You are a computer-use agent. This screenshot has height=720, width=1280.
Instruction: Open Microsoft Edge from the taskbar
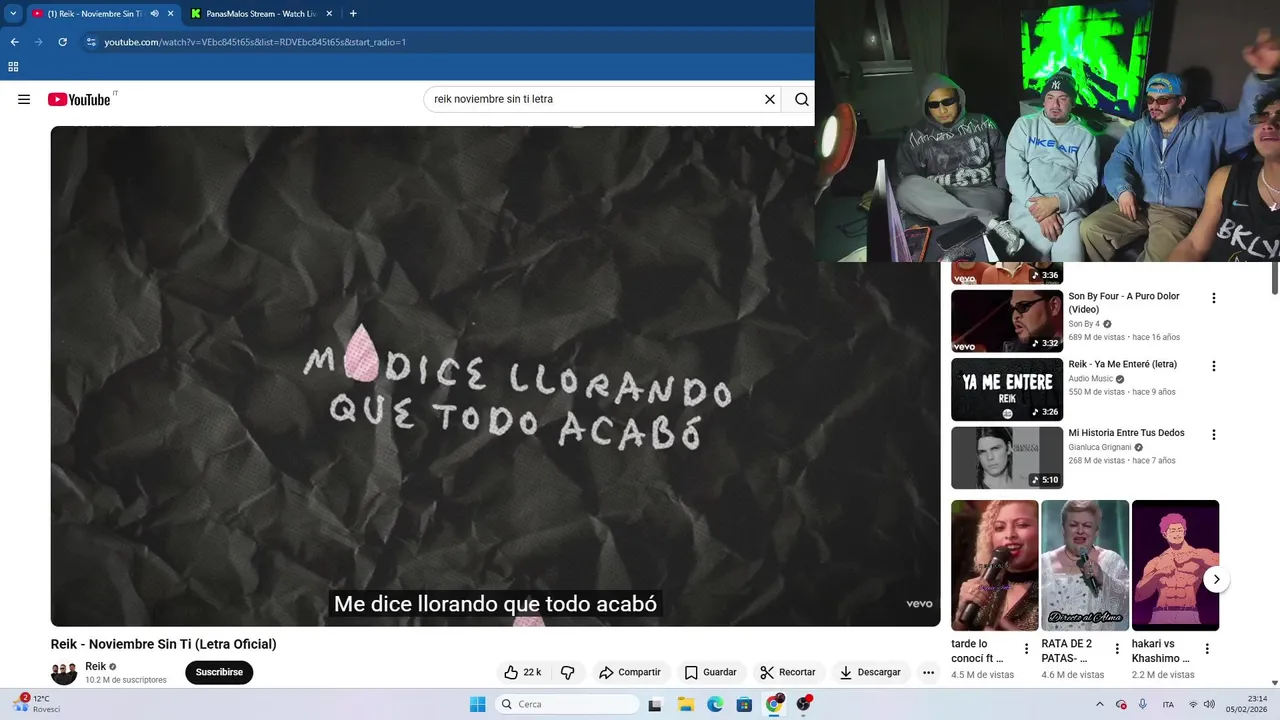pyautogui.click(x=715, y=704)
